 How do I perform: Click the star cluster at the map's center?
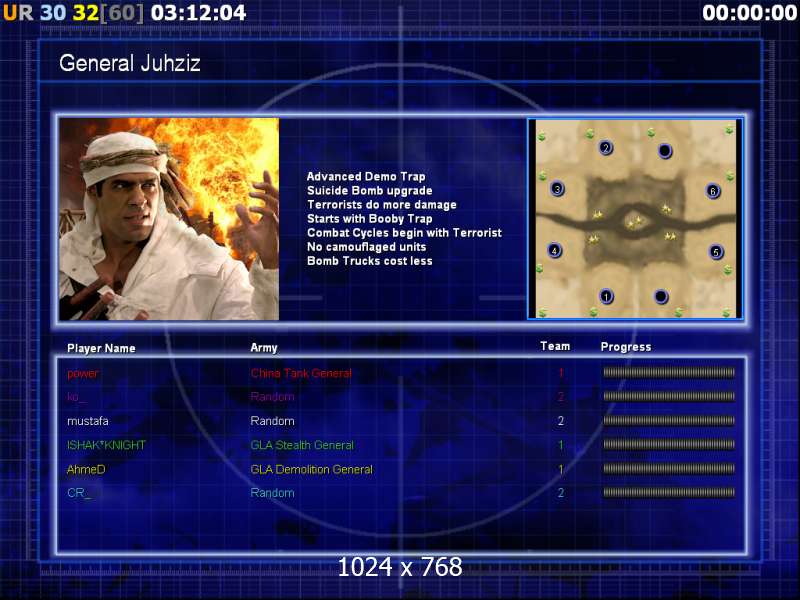tap(634, 221)
